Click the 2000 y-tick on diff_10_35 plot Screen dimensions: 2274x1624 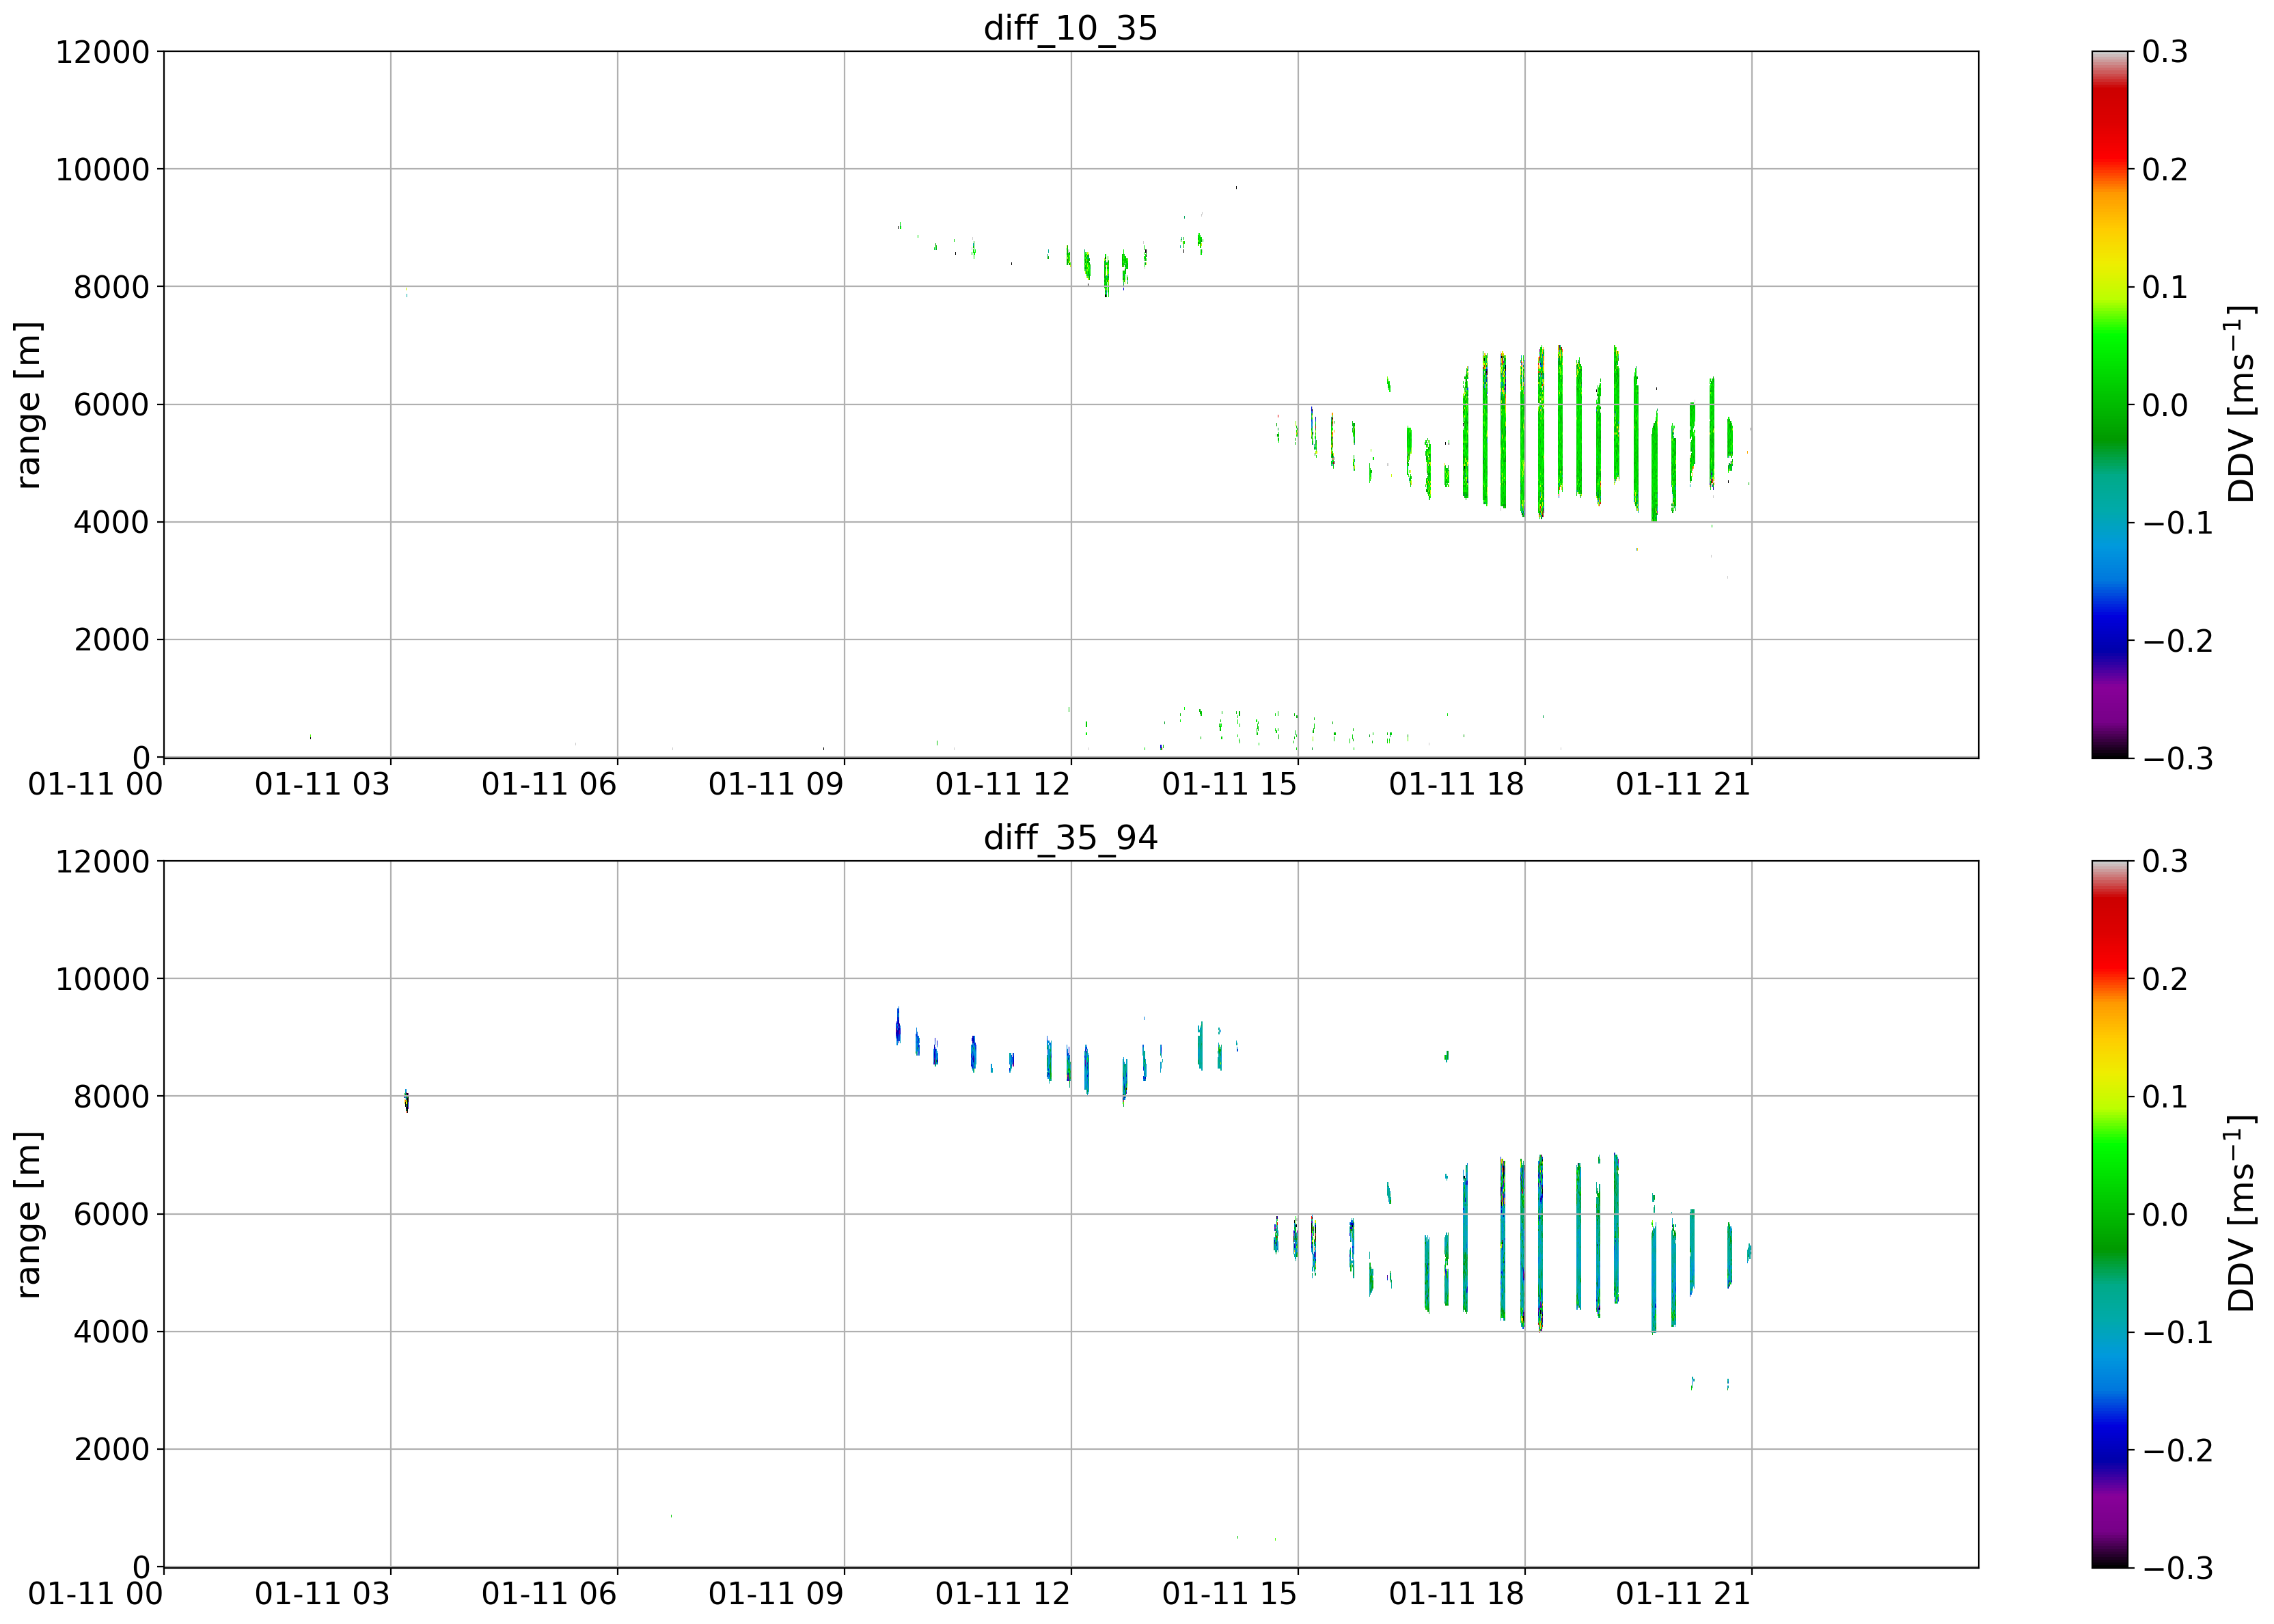tap(111, 640)
